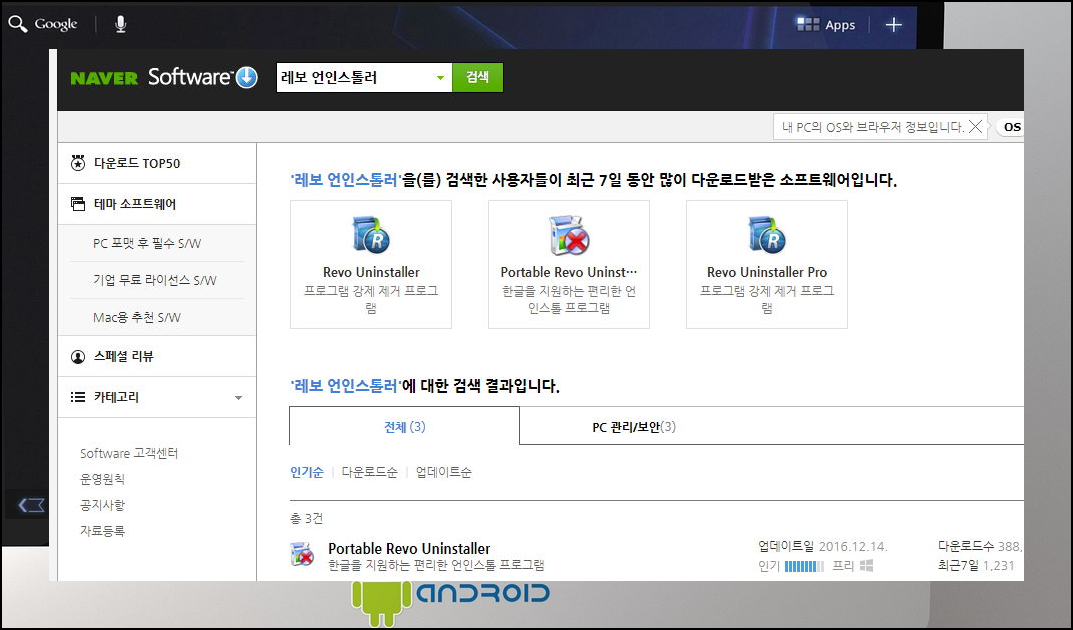Switch to the PC 관리/보안 (3) tab

point(634,427)
